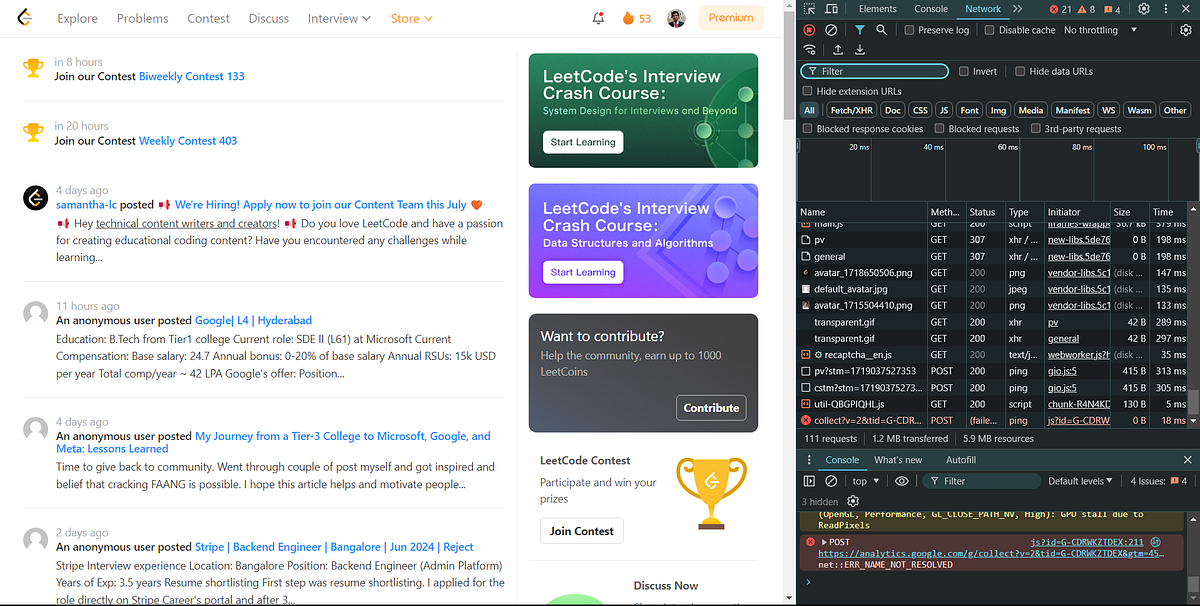The image size is (1200, 606).
Task: Stop network recording with the red record icon
Action: pyautogui.click(x=808, y=30)
